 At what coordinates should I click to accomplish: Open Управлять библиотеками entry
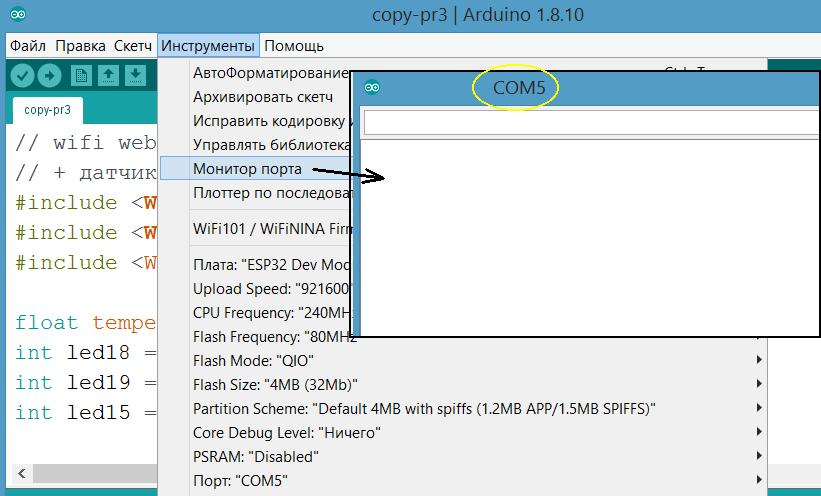click(x=271, y=145)
